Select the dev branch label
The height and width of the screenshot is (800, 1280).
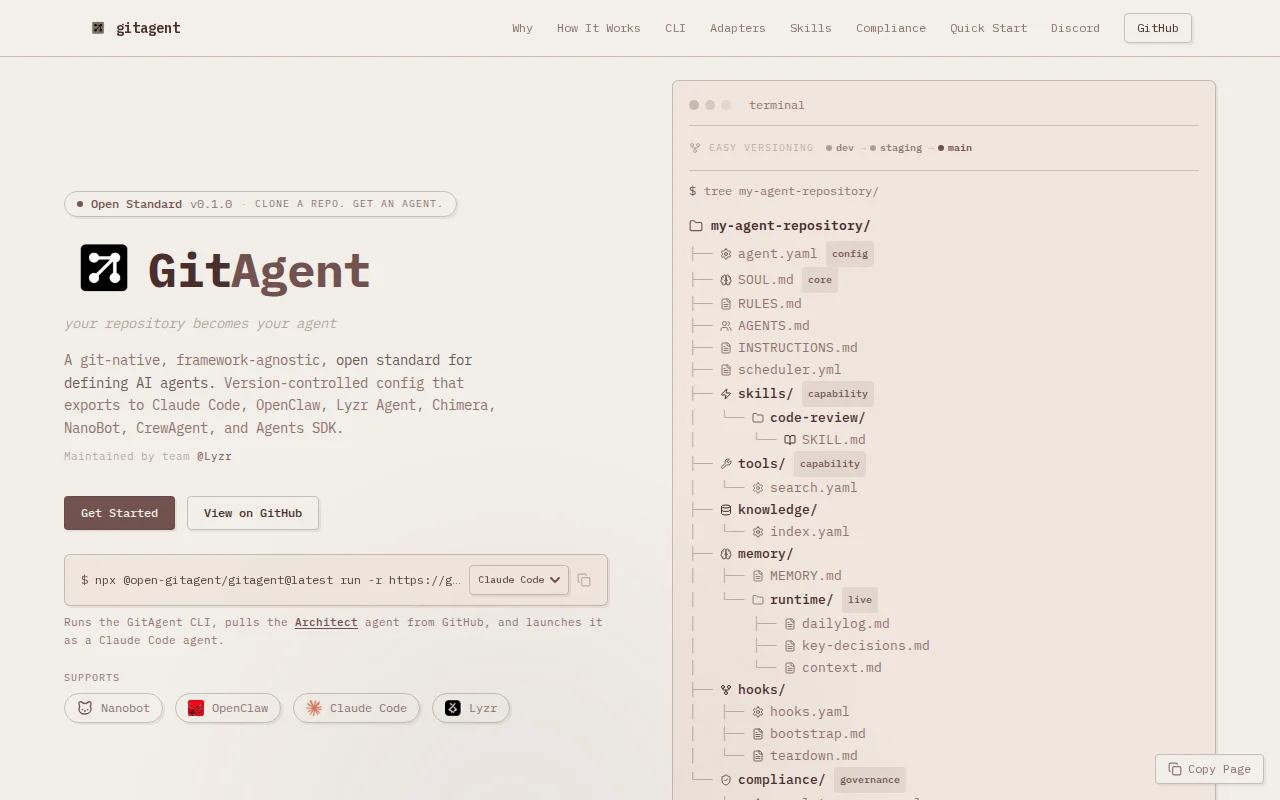pyautogui.click(x=845, y=148)
